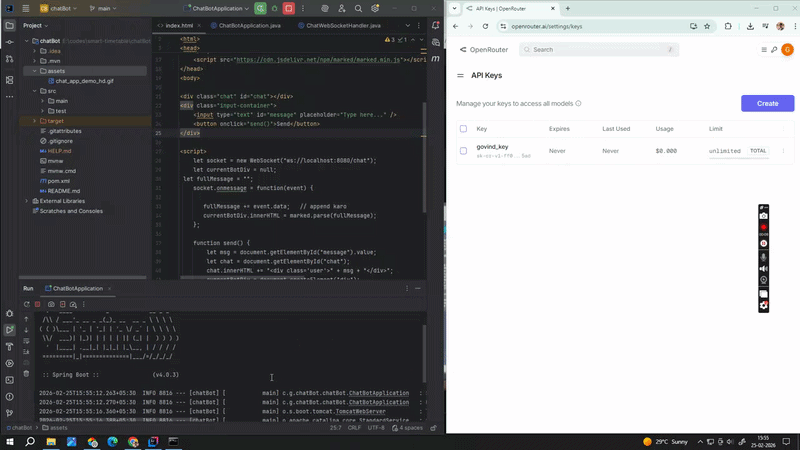
Task: Click the screen recorder camera icon
Action: [763, 216]
